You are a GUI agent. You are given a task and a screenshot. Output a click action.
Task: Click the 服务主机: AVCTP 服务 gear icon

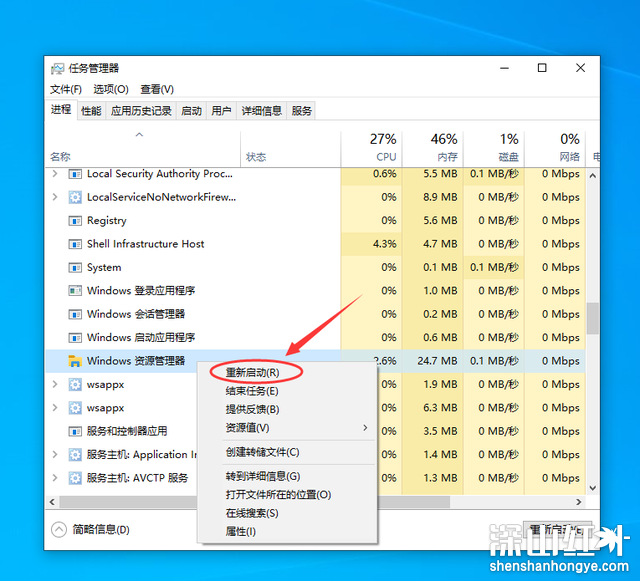pos(75,478)
